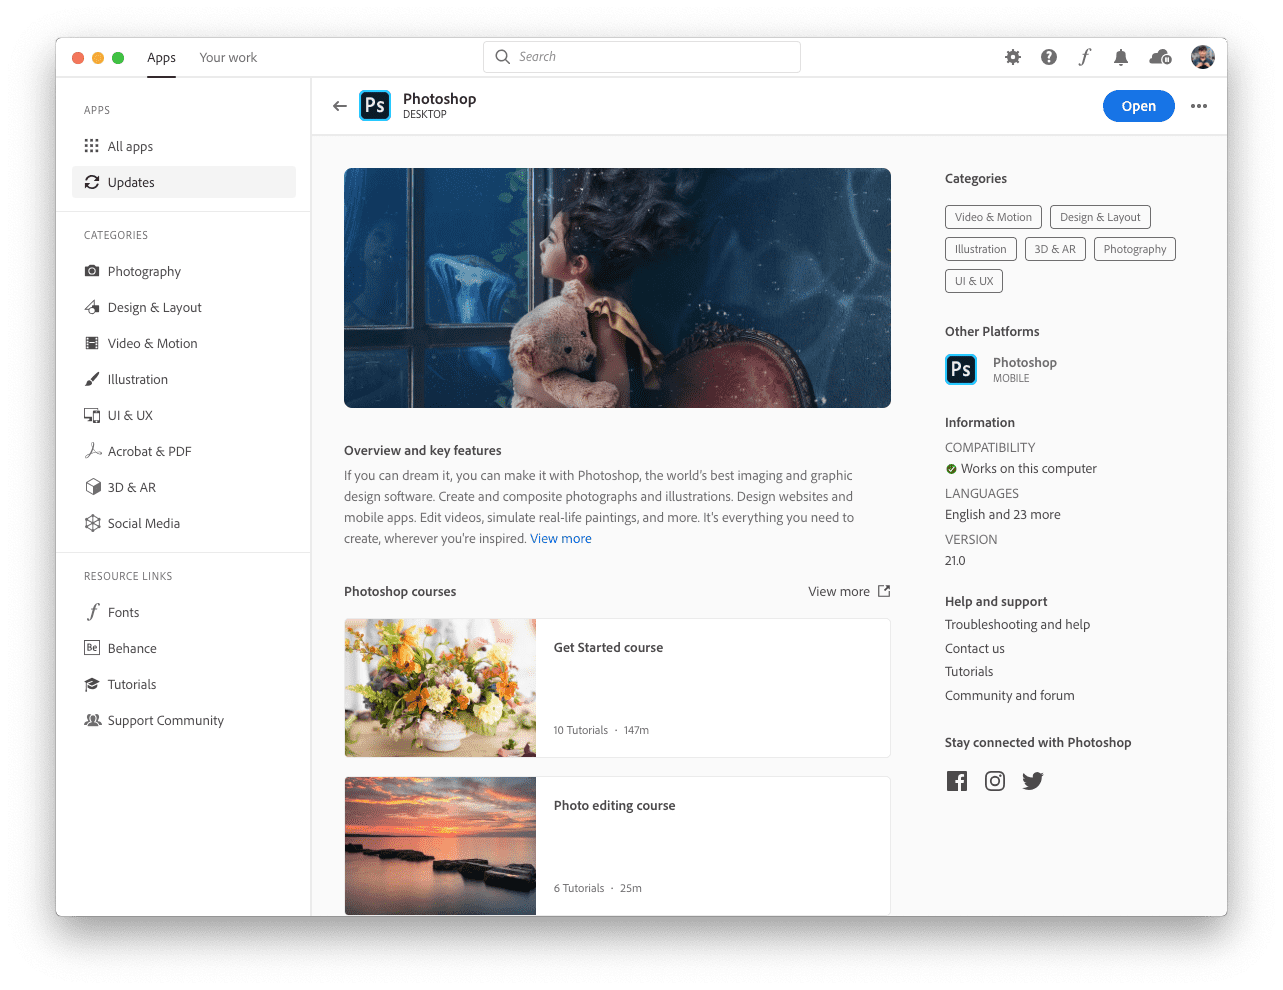Open the settings gear icon
The image size is (1283, 990).
[1013, 58]
